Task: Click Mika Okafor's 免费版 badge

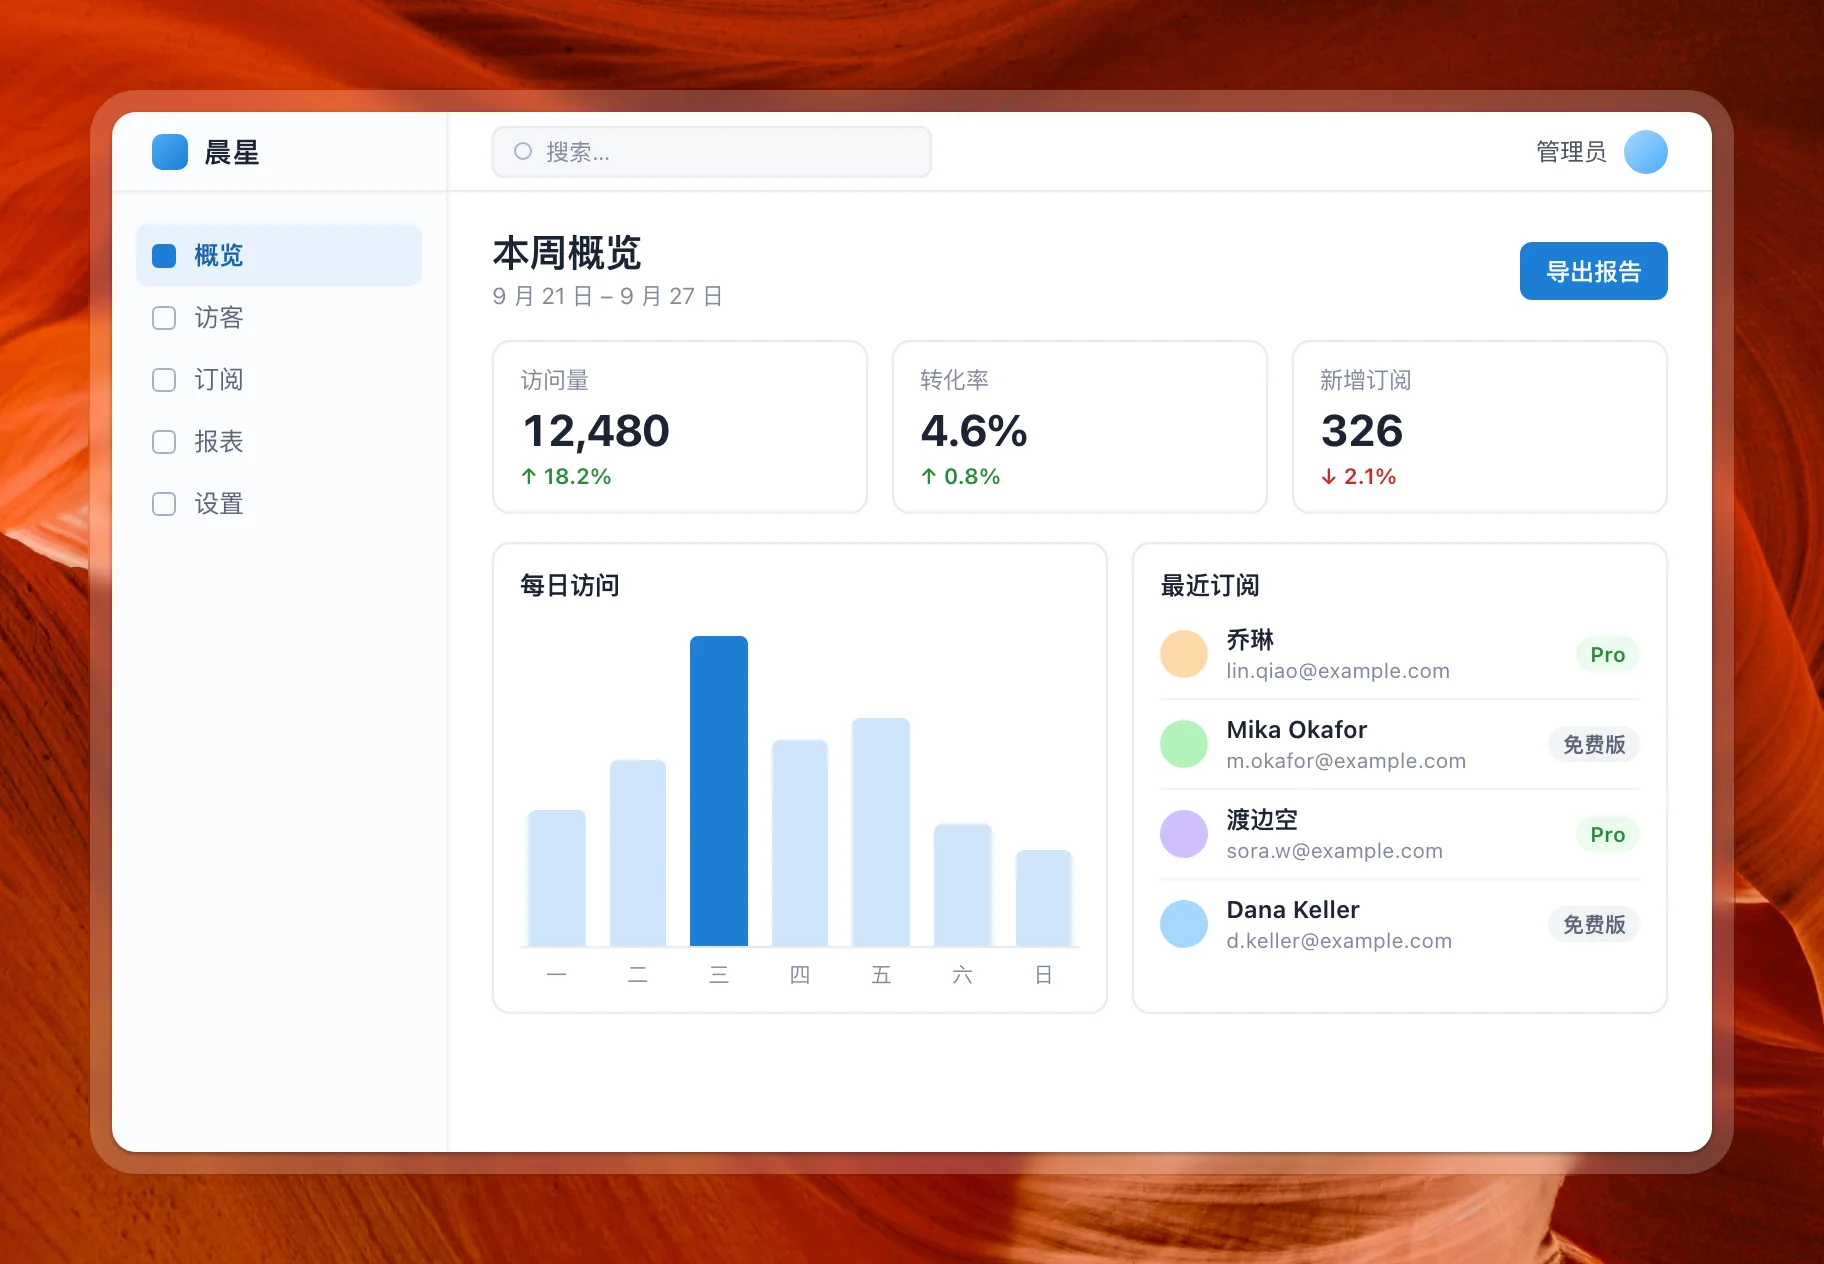Action: coord(1594,745)
